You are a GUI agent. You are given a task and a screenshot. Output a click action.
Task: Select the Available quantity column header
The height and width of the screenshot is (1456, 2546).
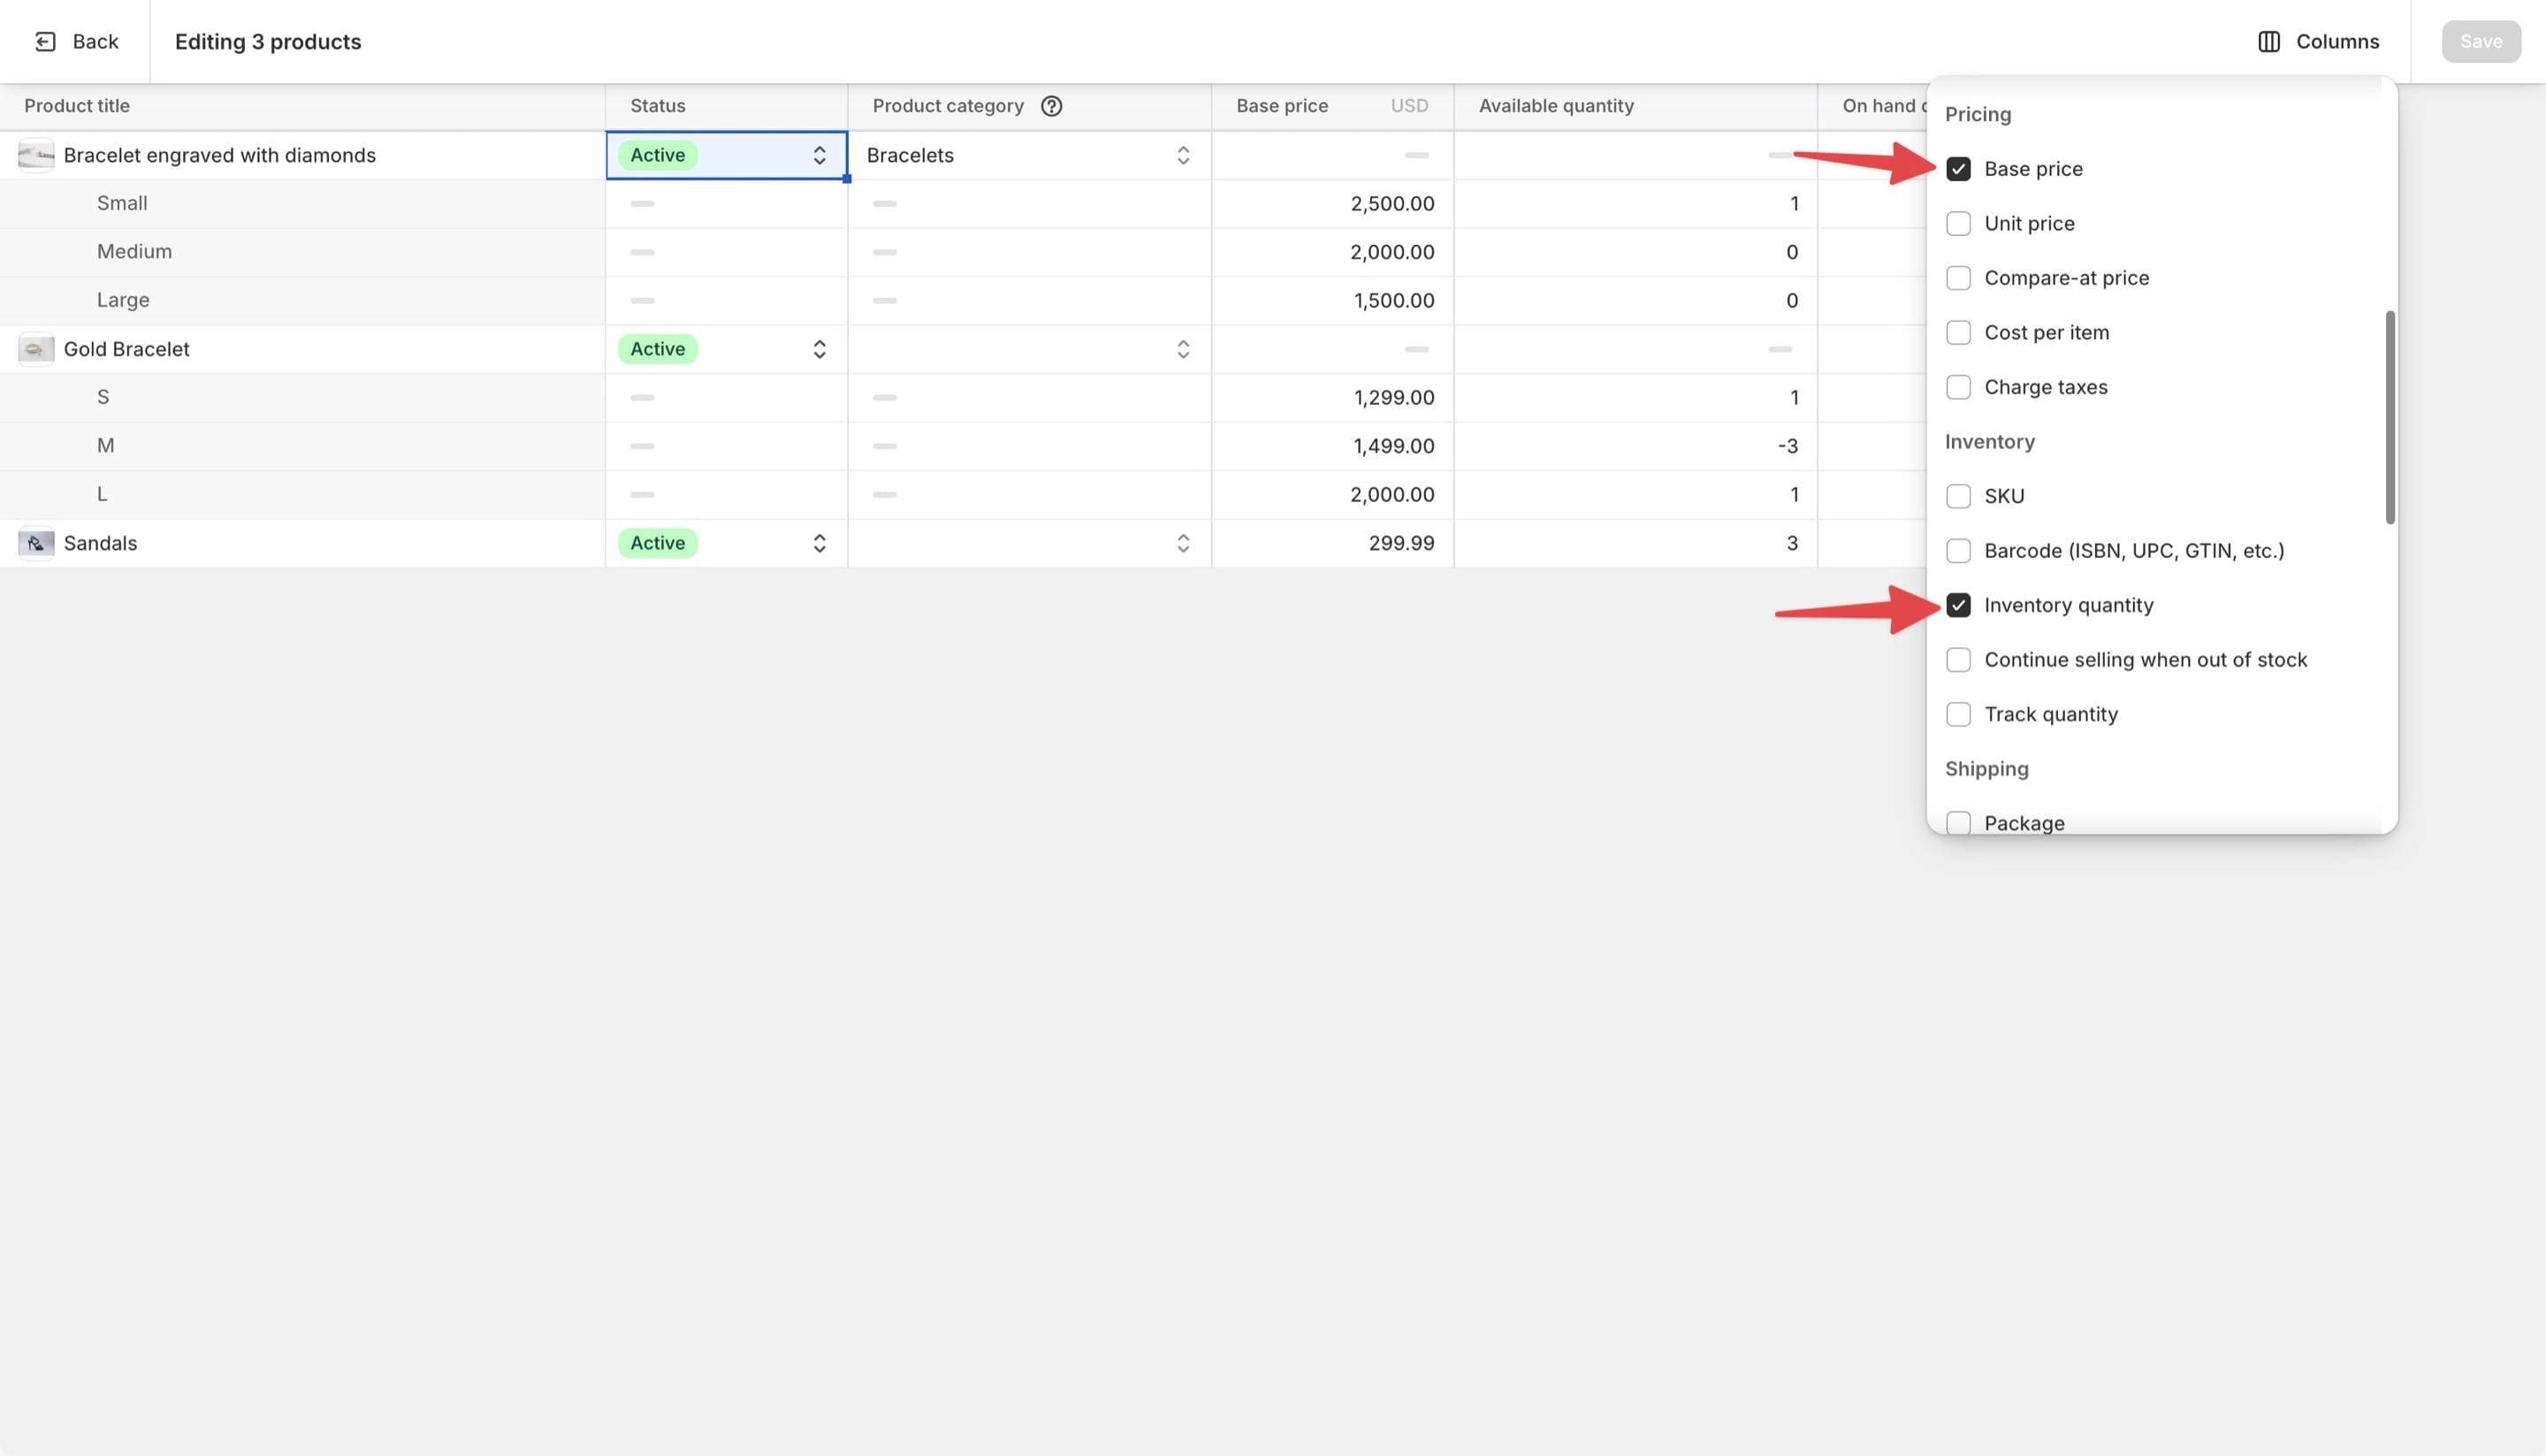point(1556,106)
